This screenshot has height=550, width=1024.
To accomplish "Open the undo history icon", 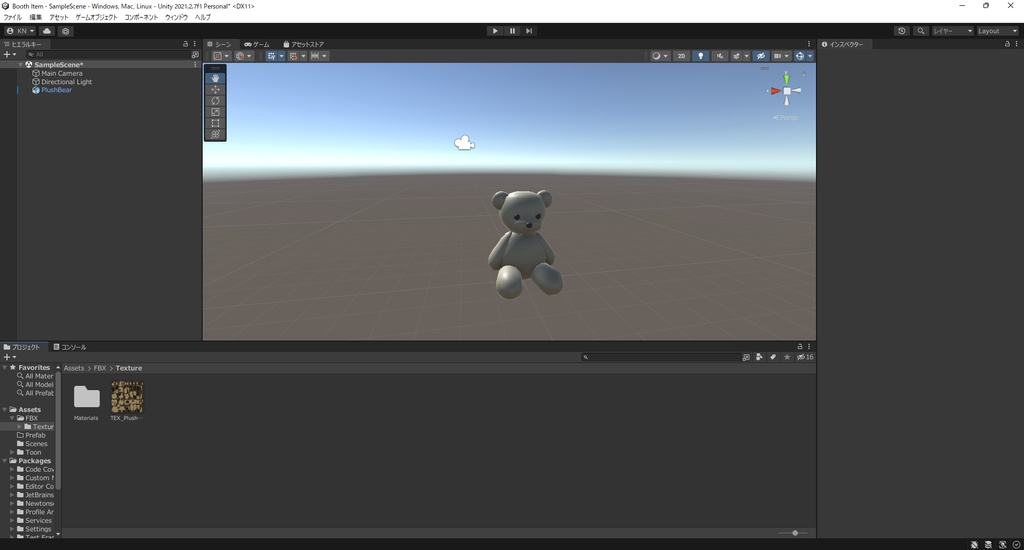I will pyautogui.click(x=902, y=31).
